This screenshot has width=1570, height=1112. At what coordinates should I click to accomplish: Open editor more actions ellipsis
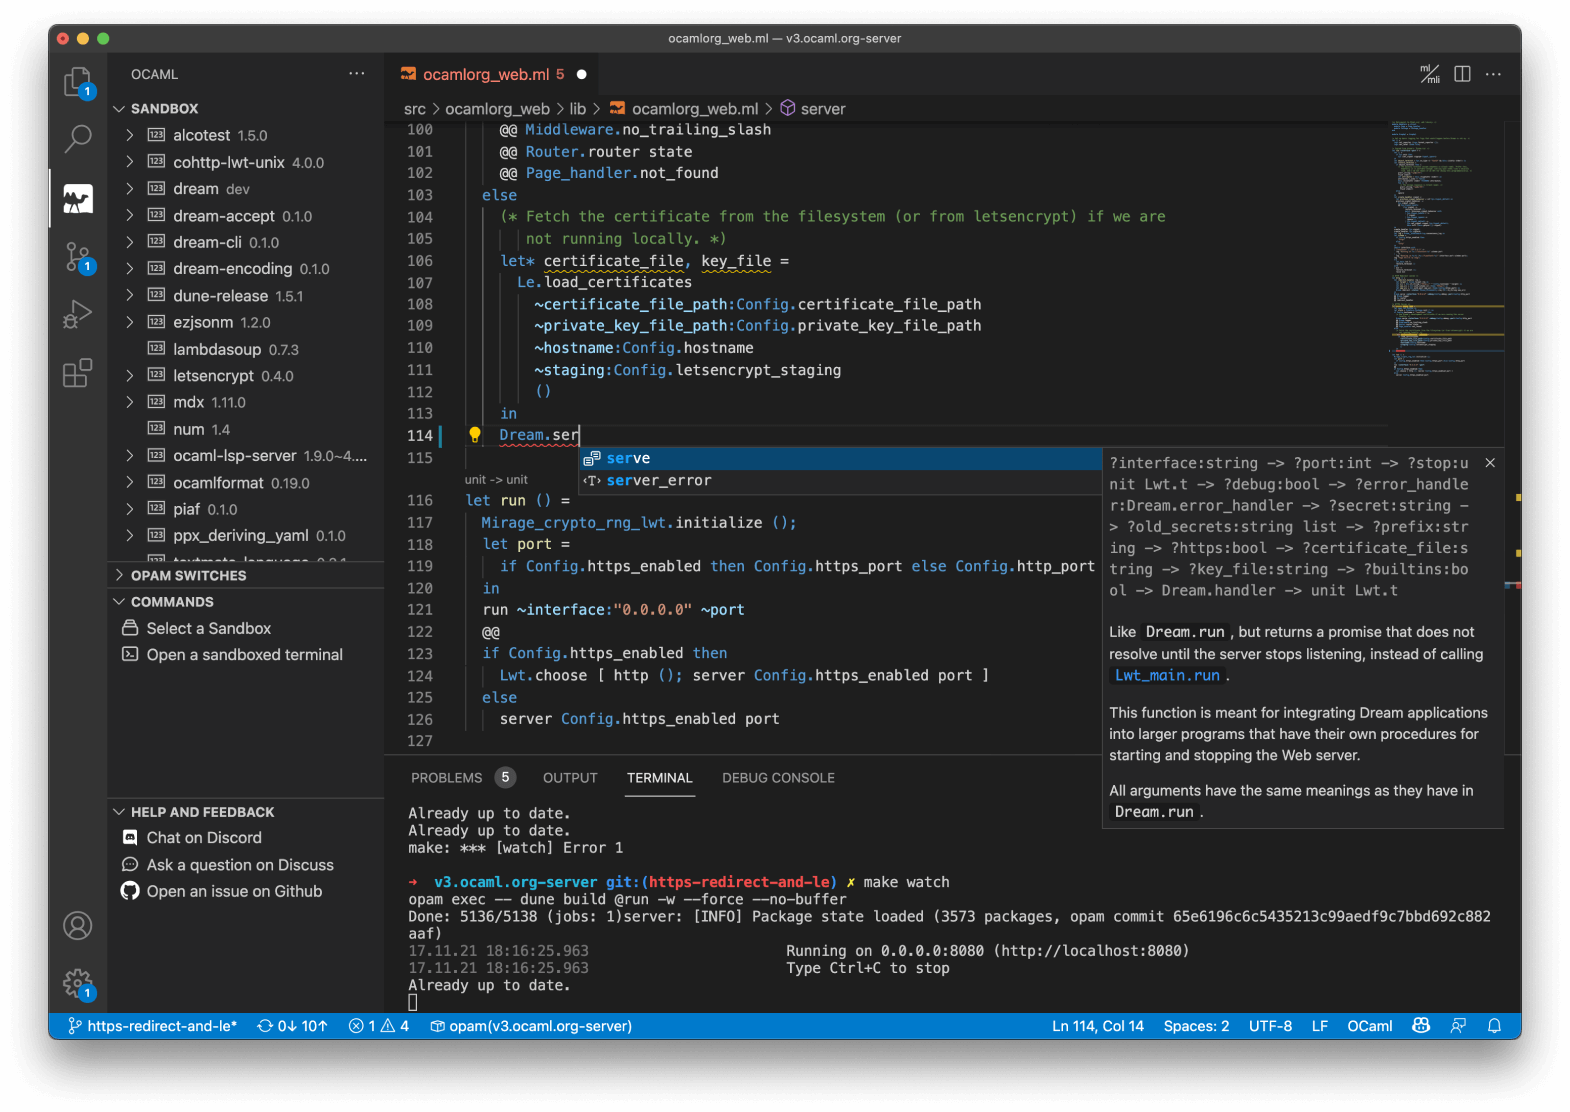(1494, 74)
